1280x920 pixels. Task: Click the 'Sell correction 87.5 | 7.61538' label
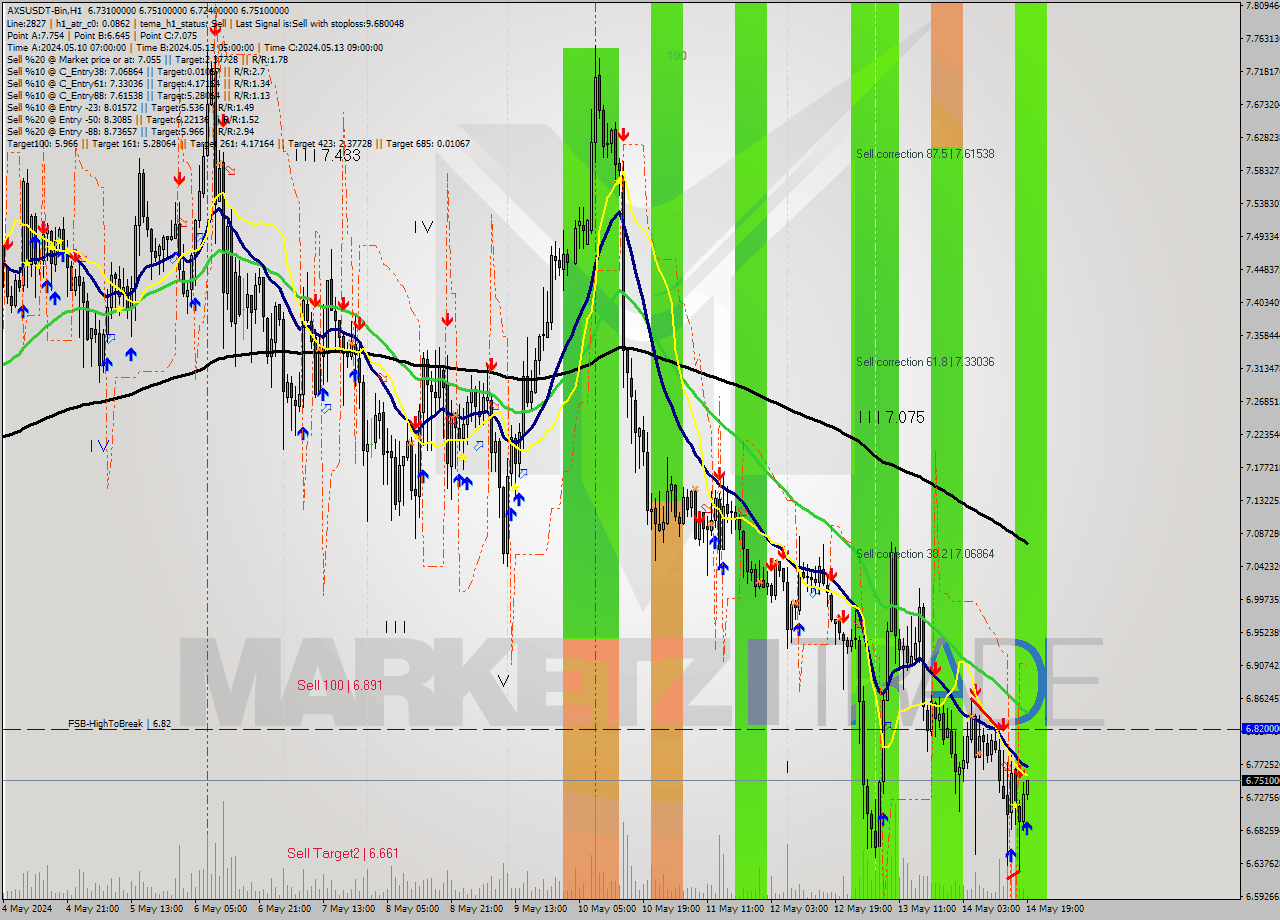[x=925, y=154]
